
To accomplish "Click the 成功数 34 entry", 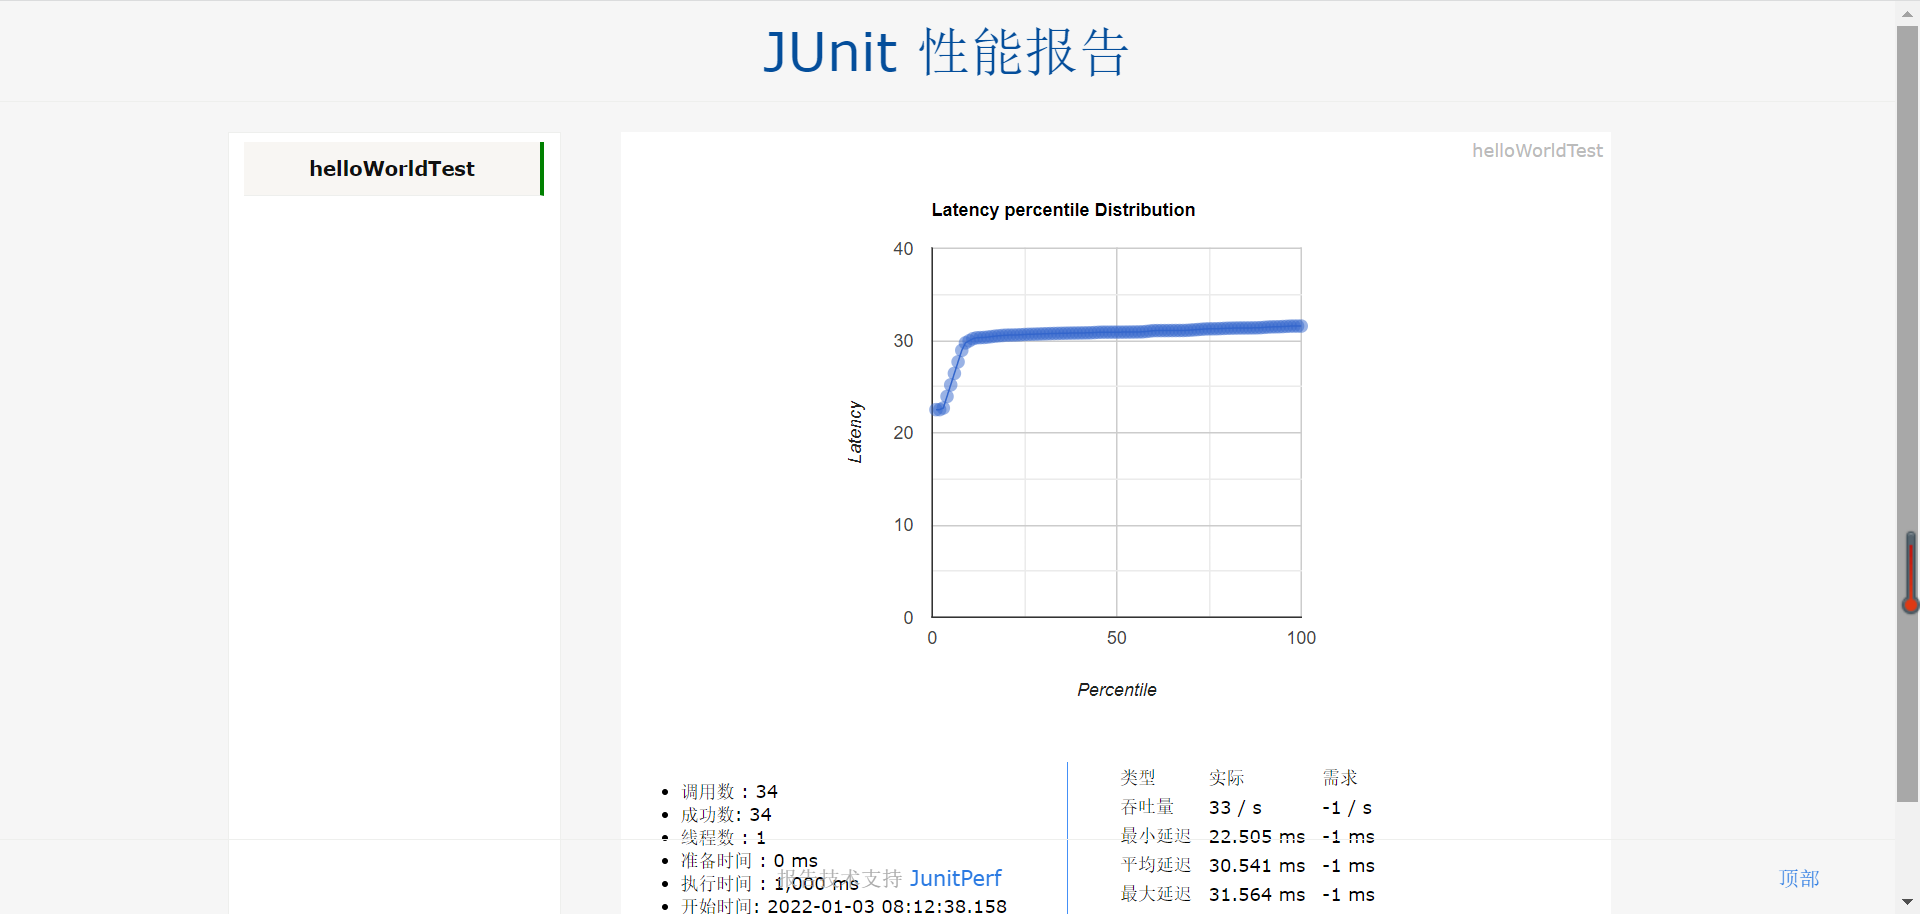I will [x=726, y=814].
